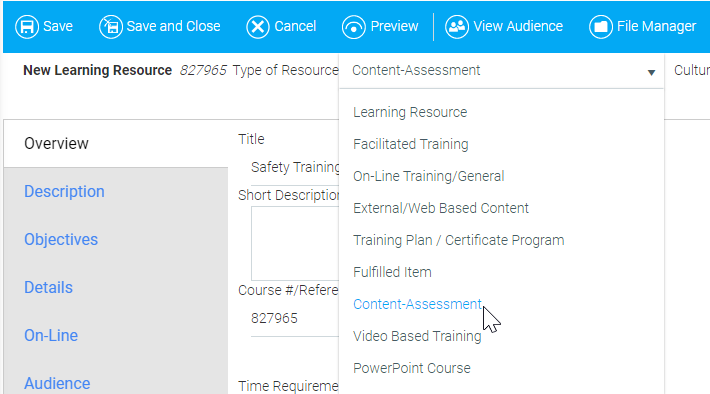Collapse the Type of Resource dropdown arrow
The width and height of the screenshot is (710, 394).
click(x=651, y=72)
